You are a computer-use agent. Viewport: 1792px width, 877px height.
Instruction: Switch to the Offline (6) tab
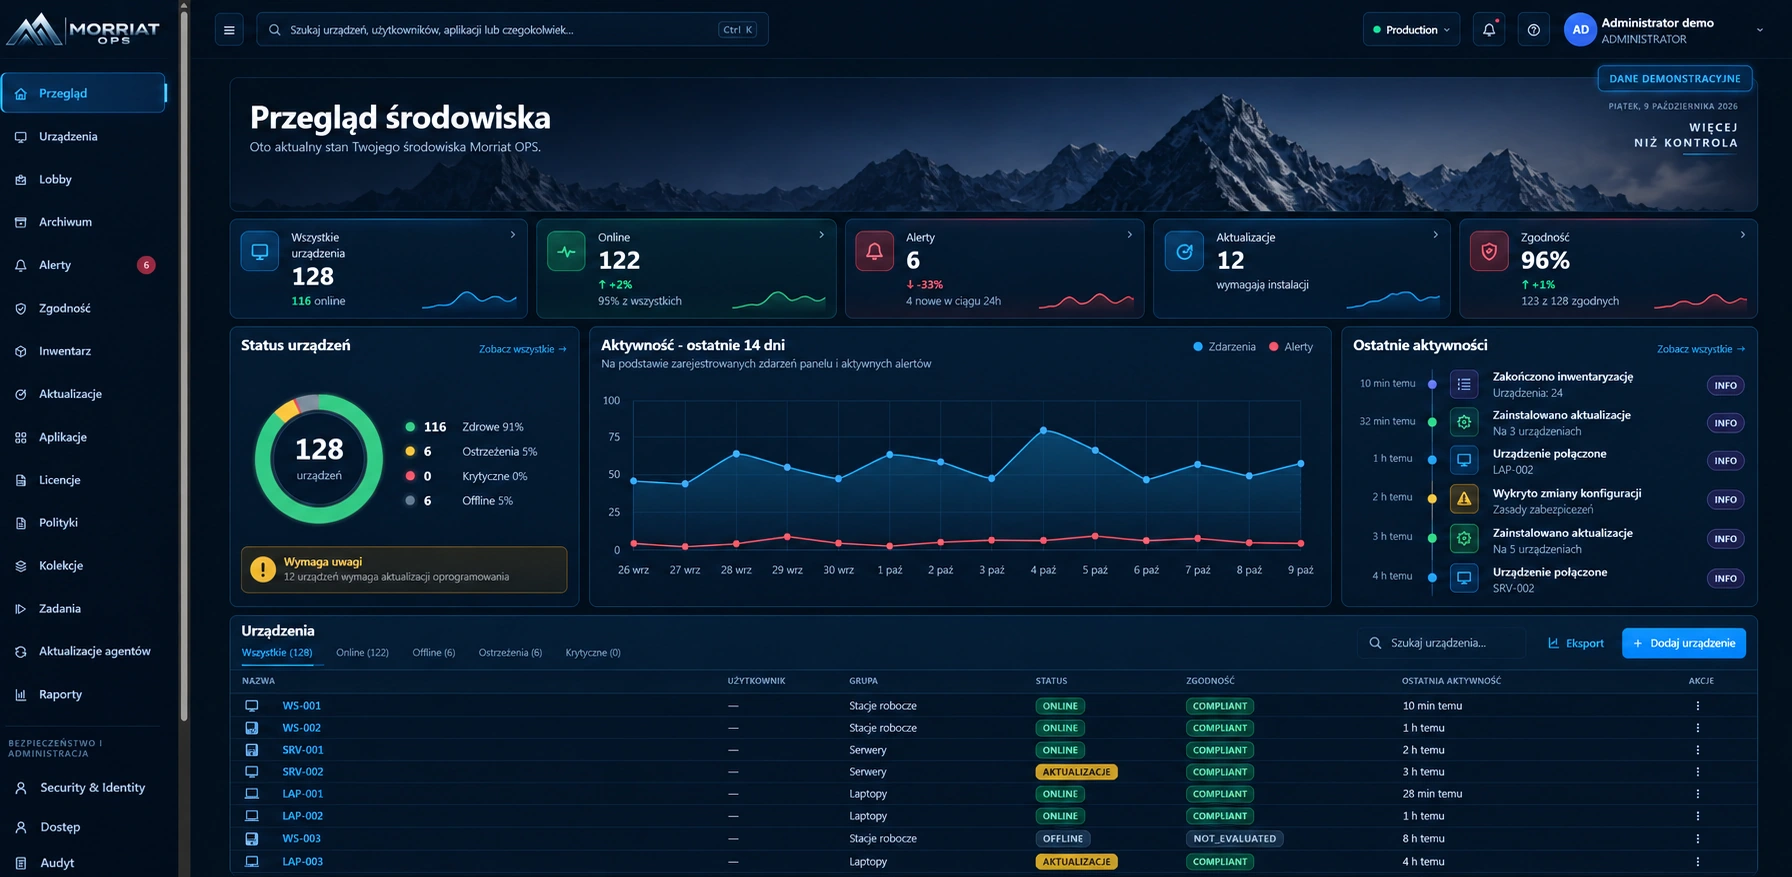tap(434, 653)
